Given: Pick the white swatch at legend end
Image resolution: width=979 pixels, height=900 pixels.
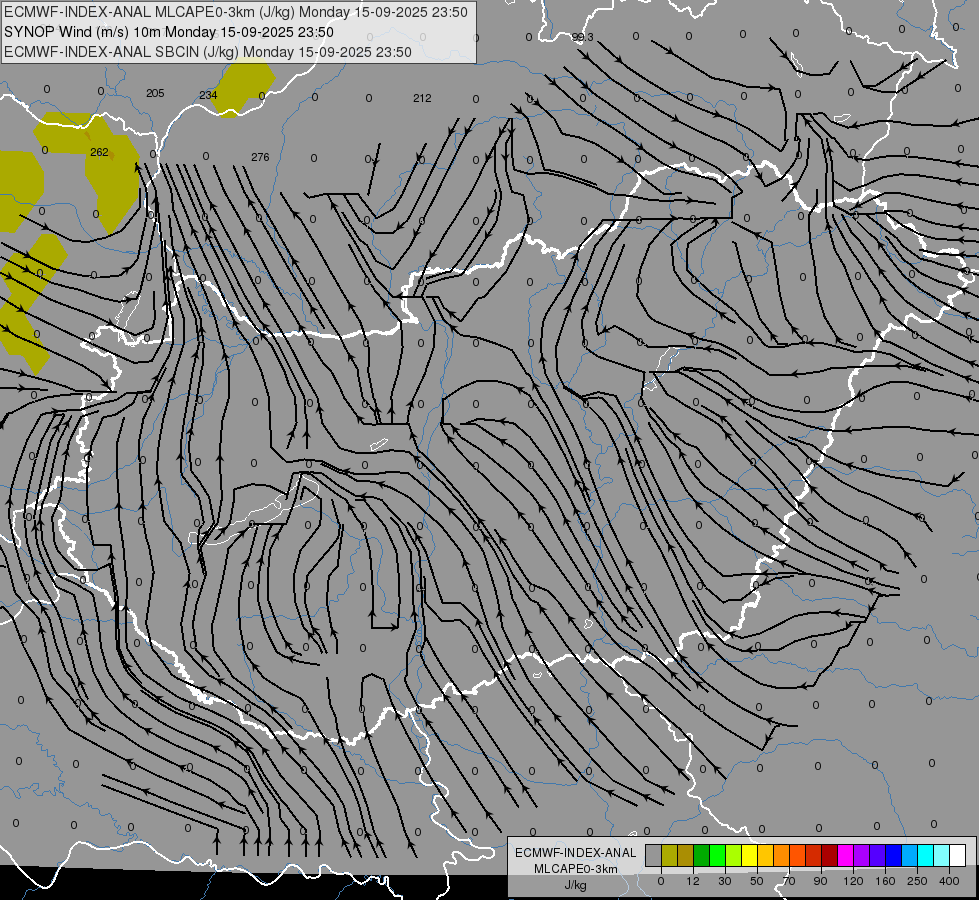Looking at the screenshot, I should point(958,855).
